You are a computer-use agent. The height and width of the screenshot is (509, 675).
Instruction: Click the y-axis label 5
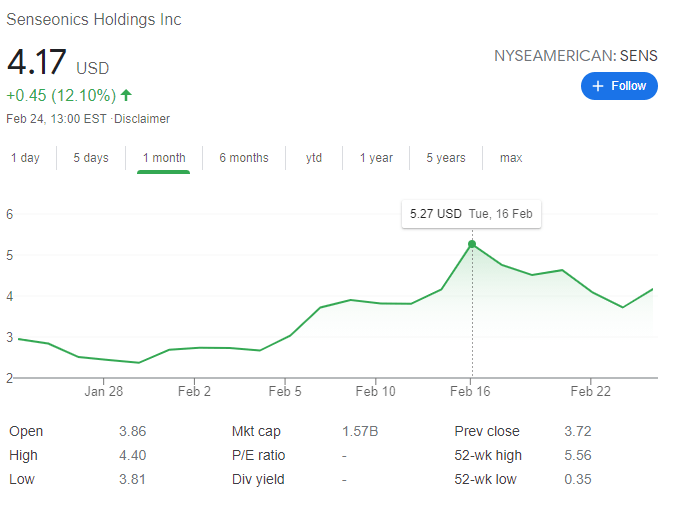[x=9, y=255]
